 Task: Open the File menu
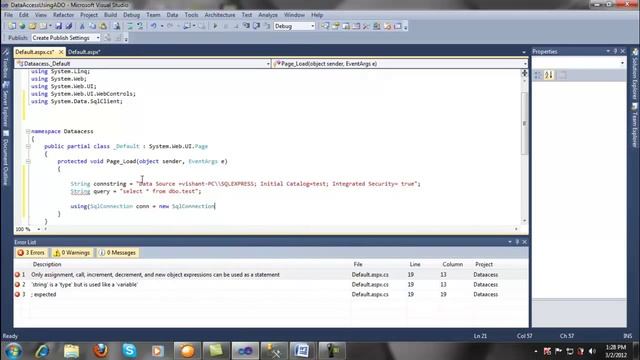pyautogui.click(x=8, y=15)
